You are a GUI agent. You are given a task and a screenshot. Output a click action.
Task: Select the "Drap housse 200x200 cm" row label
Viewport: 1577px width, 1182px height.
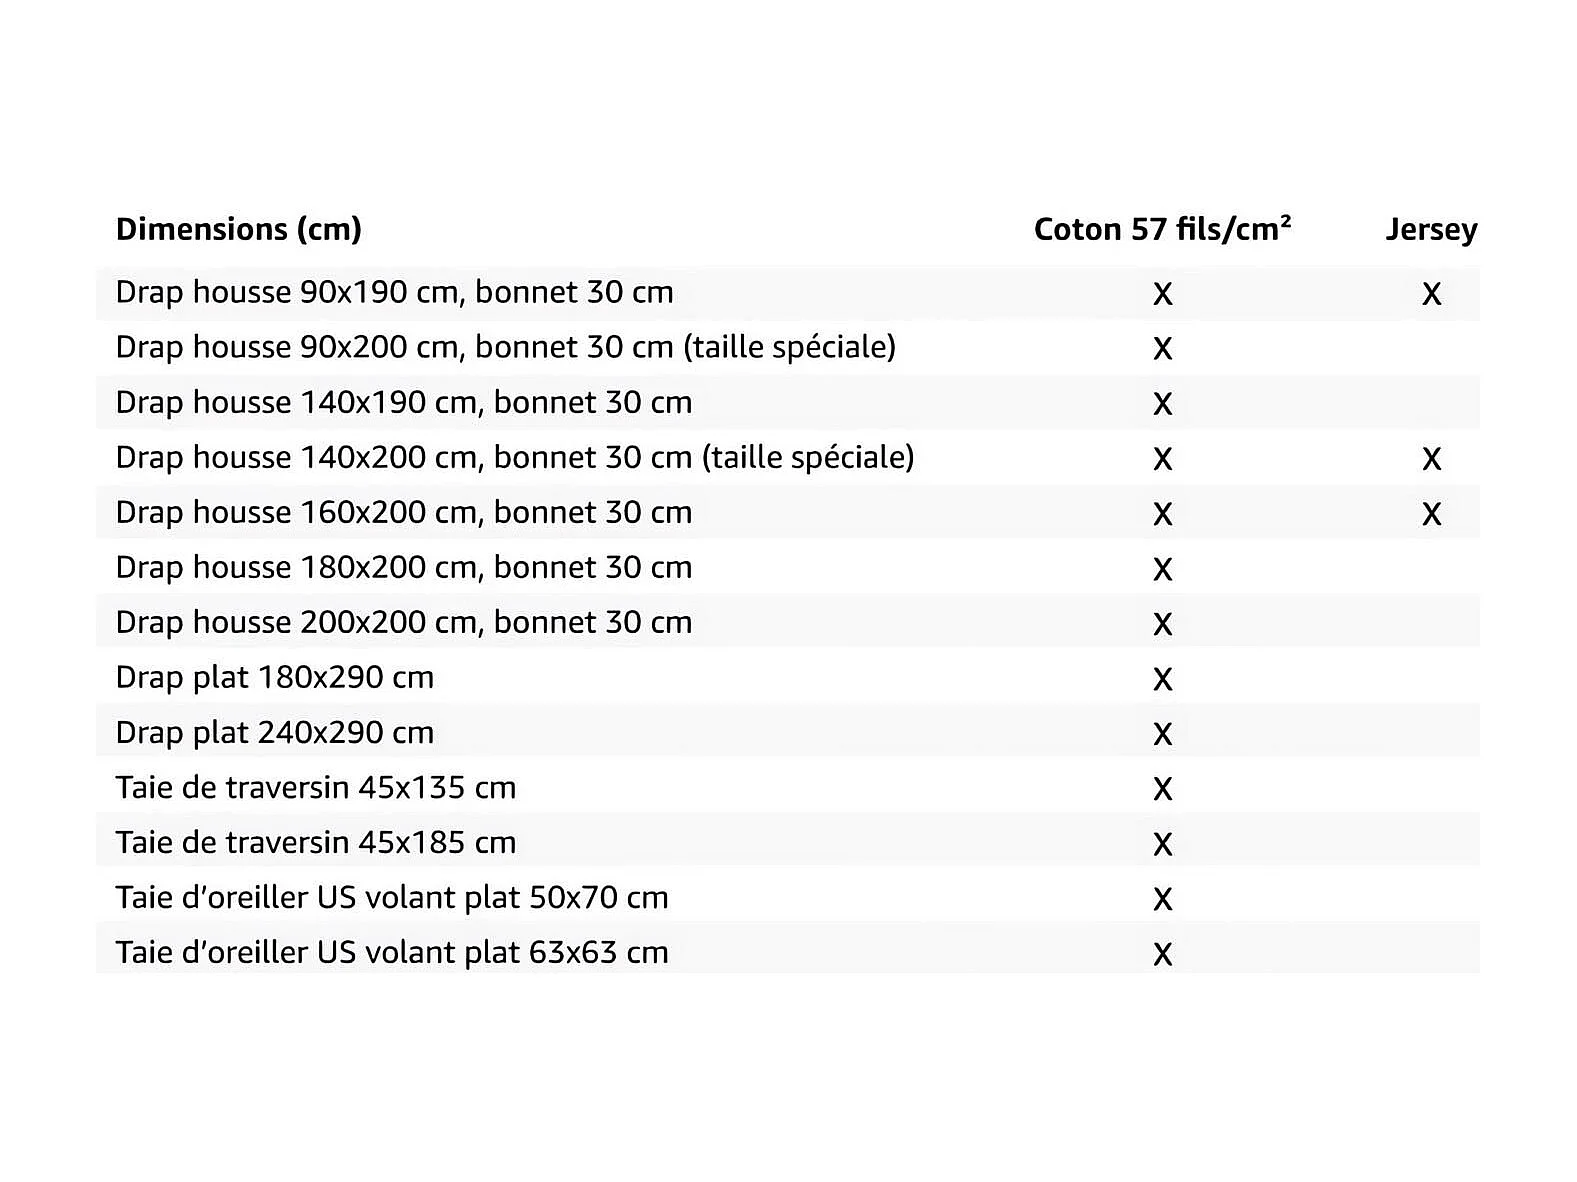[x=403, y=622]
